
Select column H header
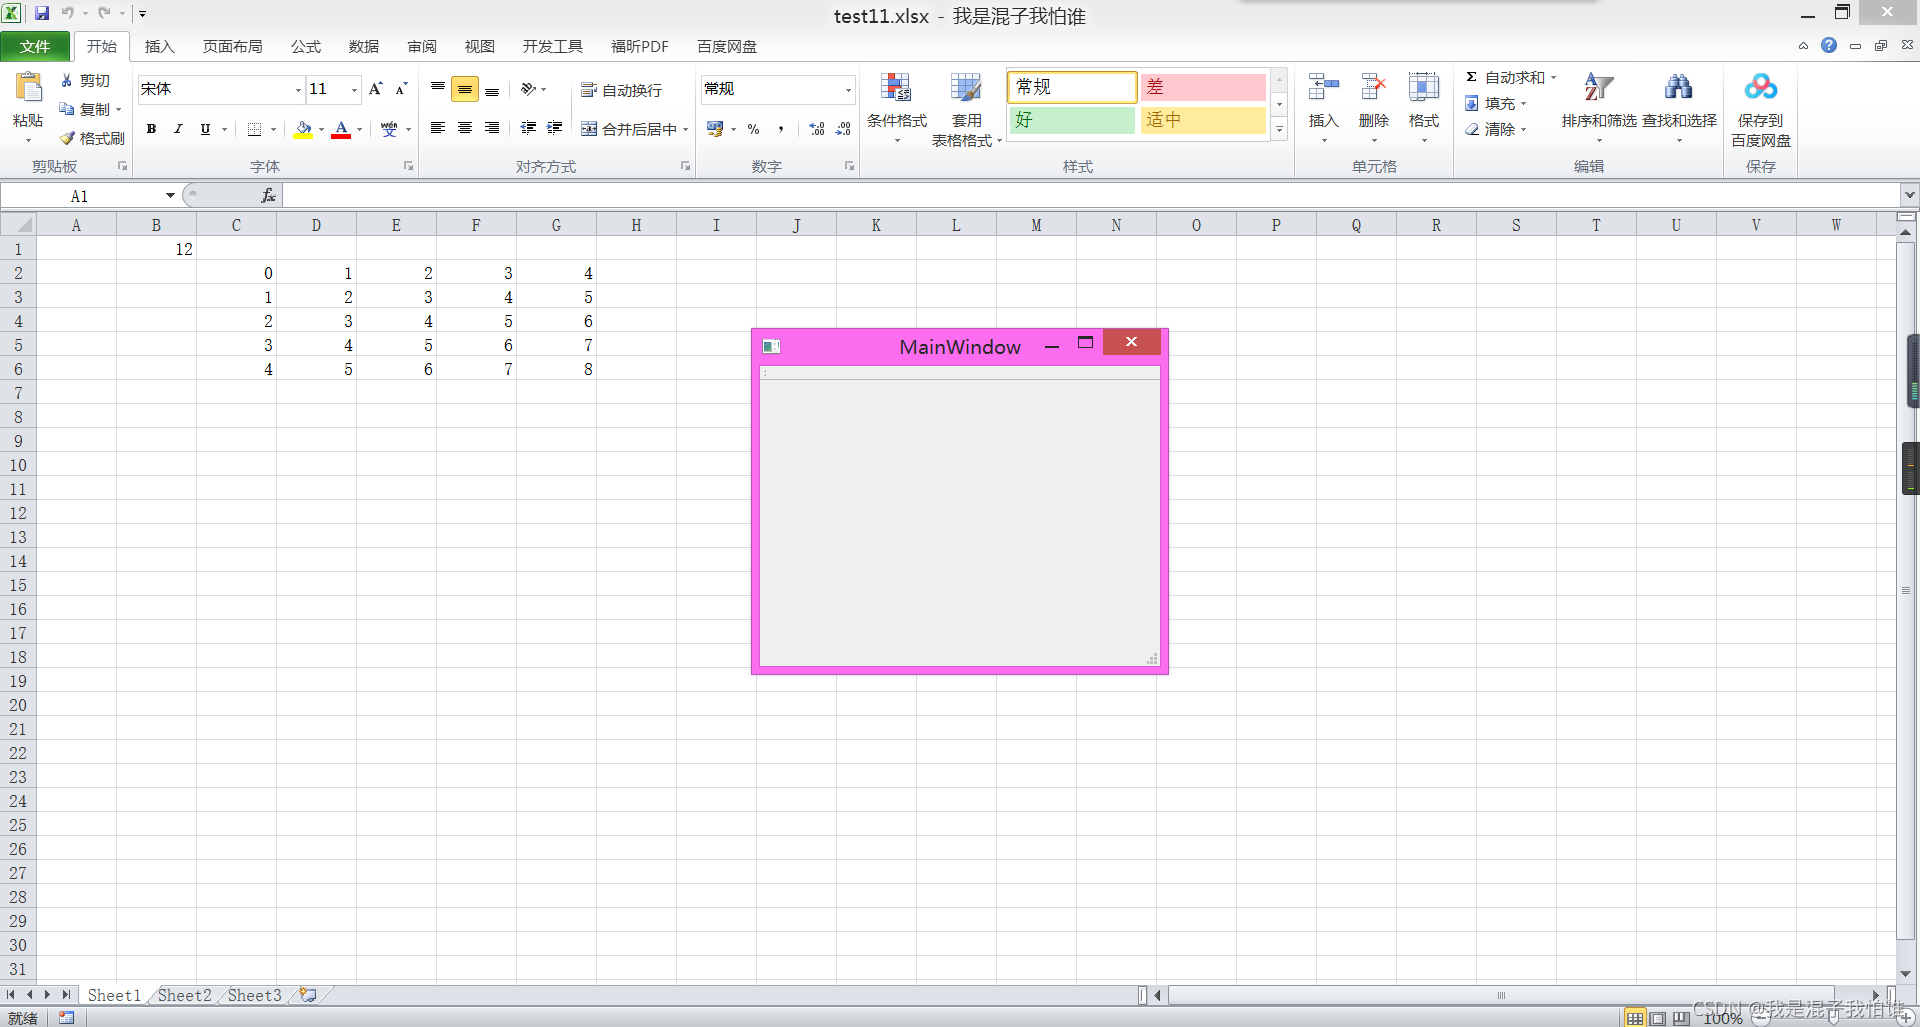[636, 225]
